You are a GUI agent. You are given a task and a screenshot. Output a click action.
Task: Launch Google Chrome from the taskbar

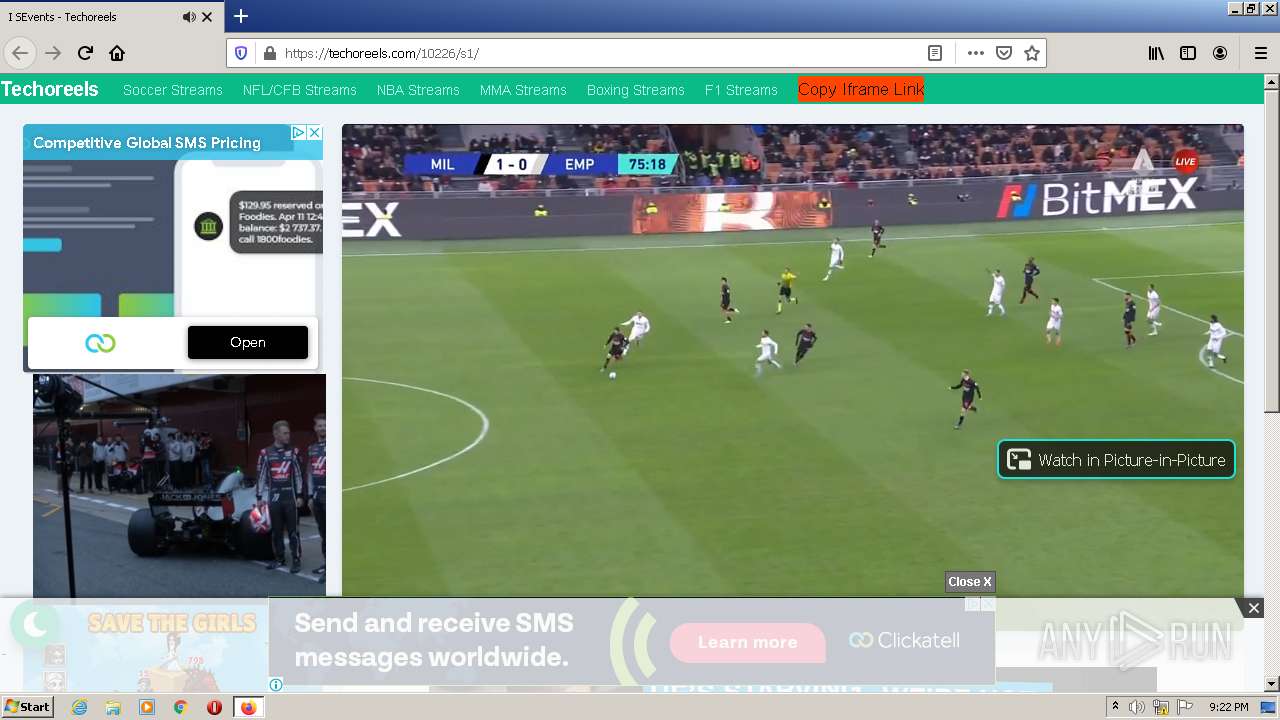pos(180,707)
